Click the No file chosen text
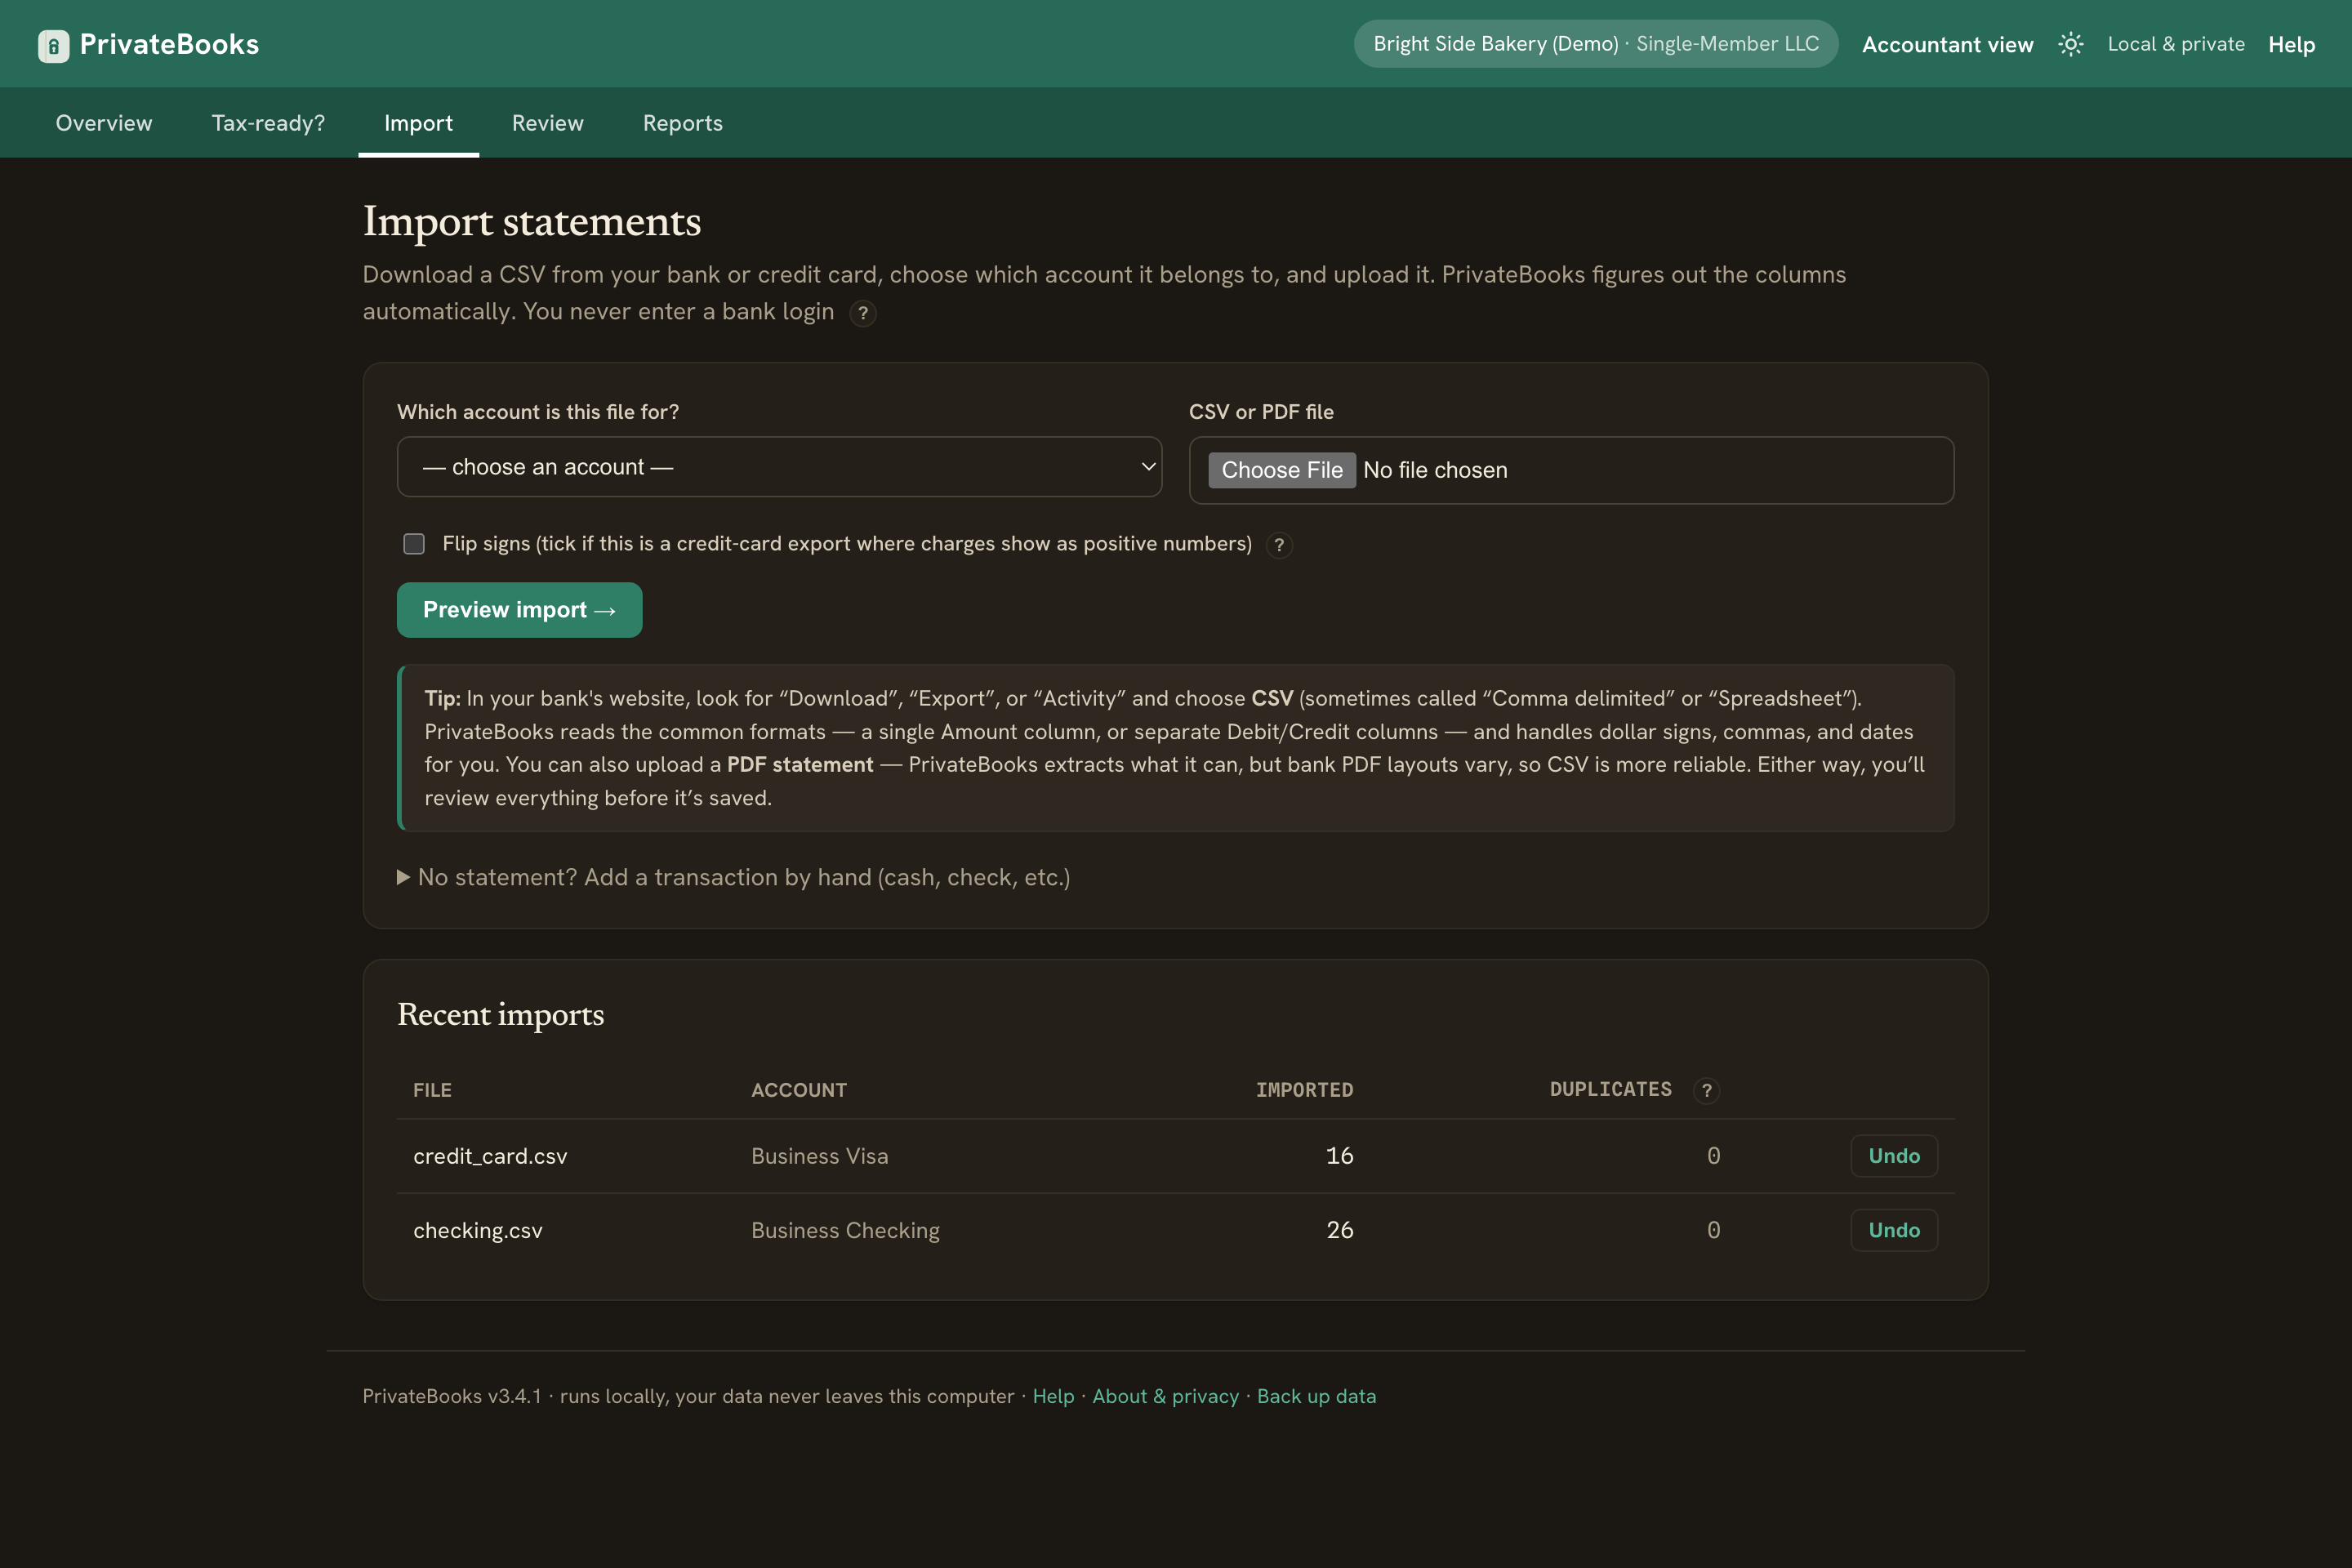2352x1568 pixels. pos(1435,470)
